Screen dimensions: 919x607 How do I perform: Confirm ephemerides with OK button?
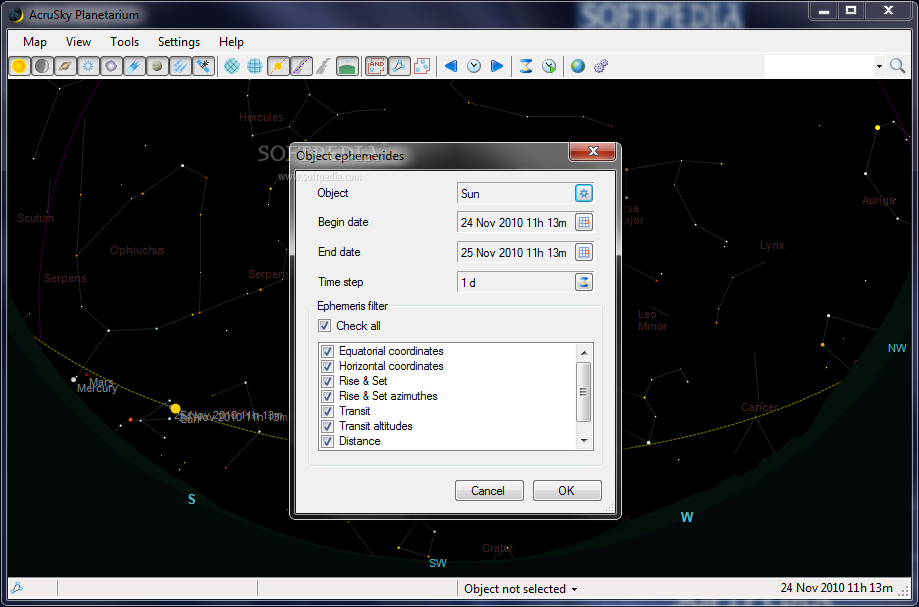point(567,491)
